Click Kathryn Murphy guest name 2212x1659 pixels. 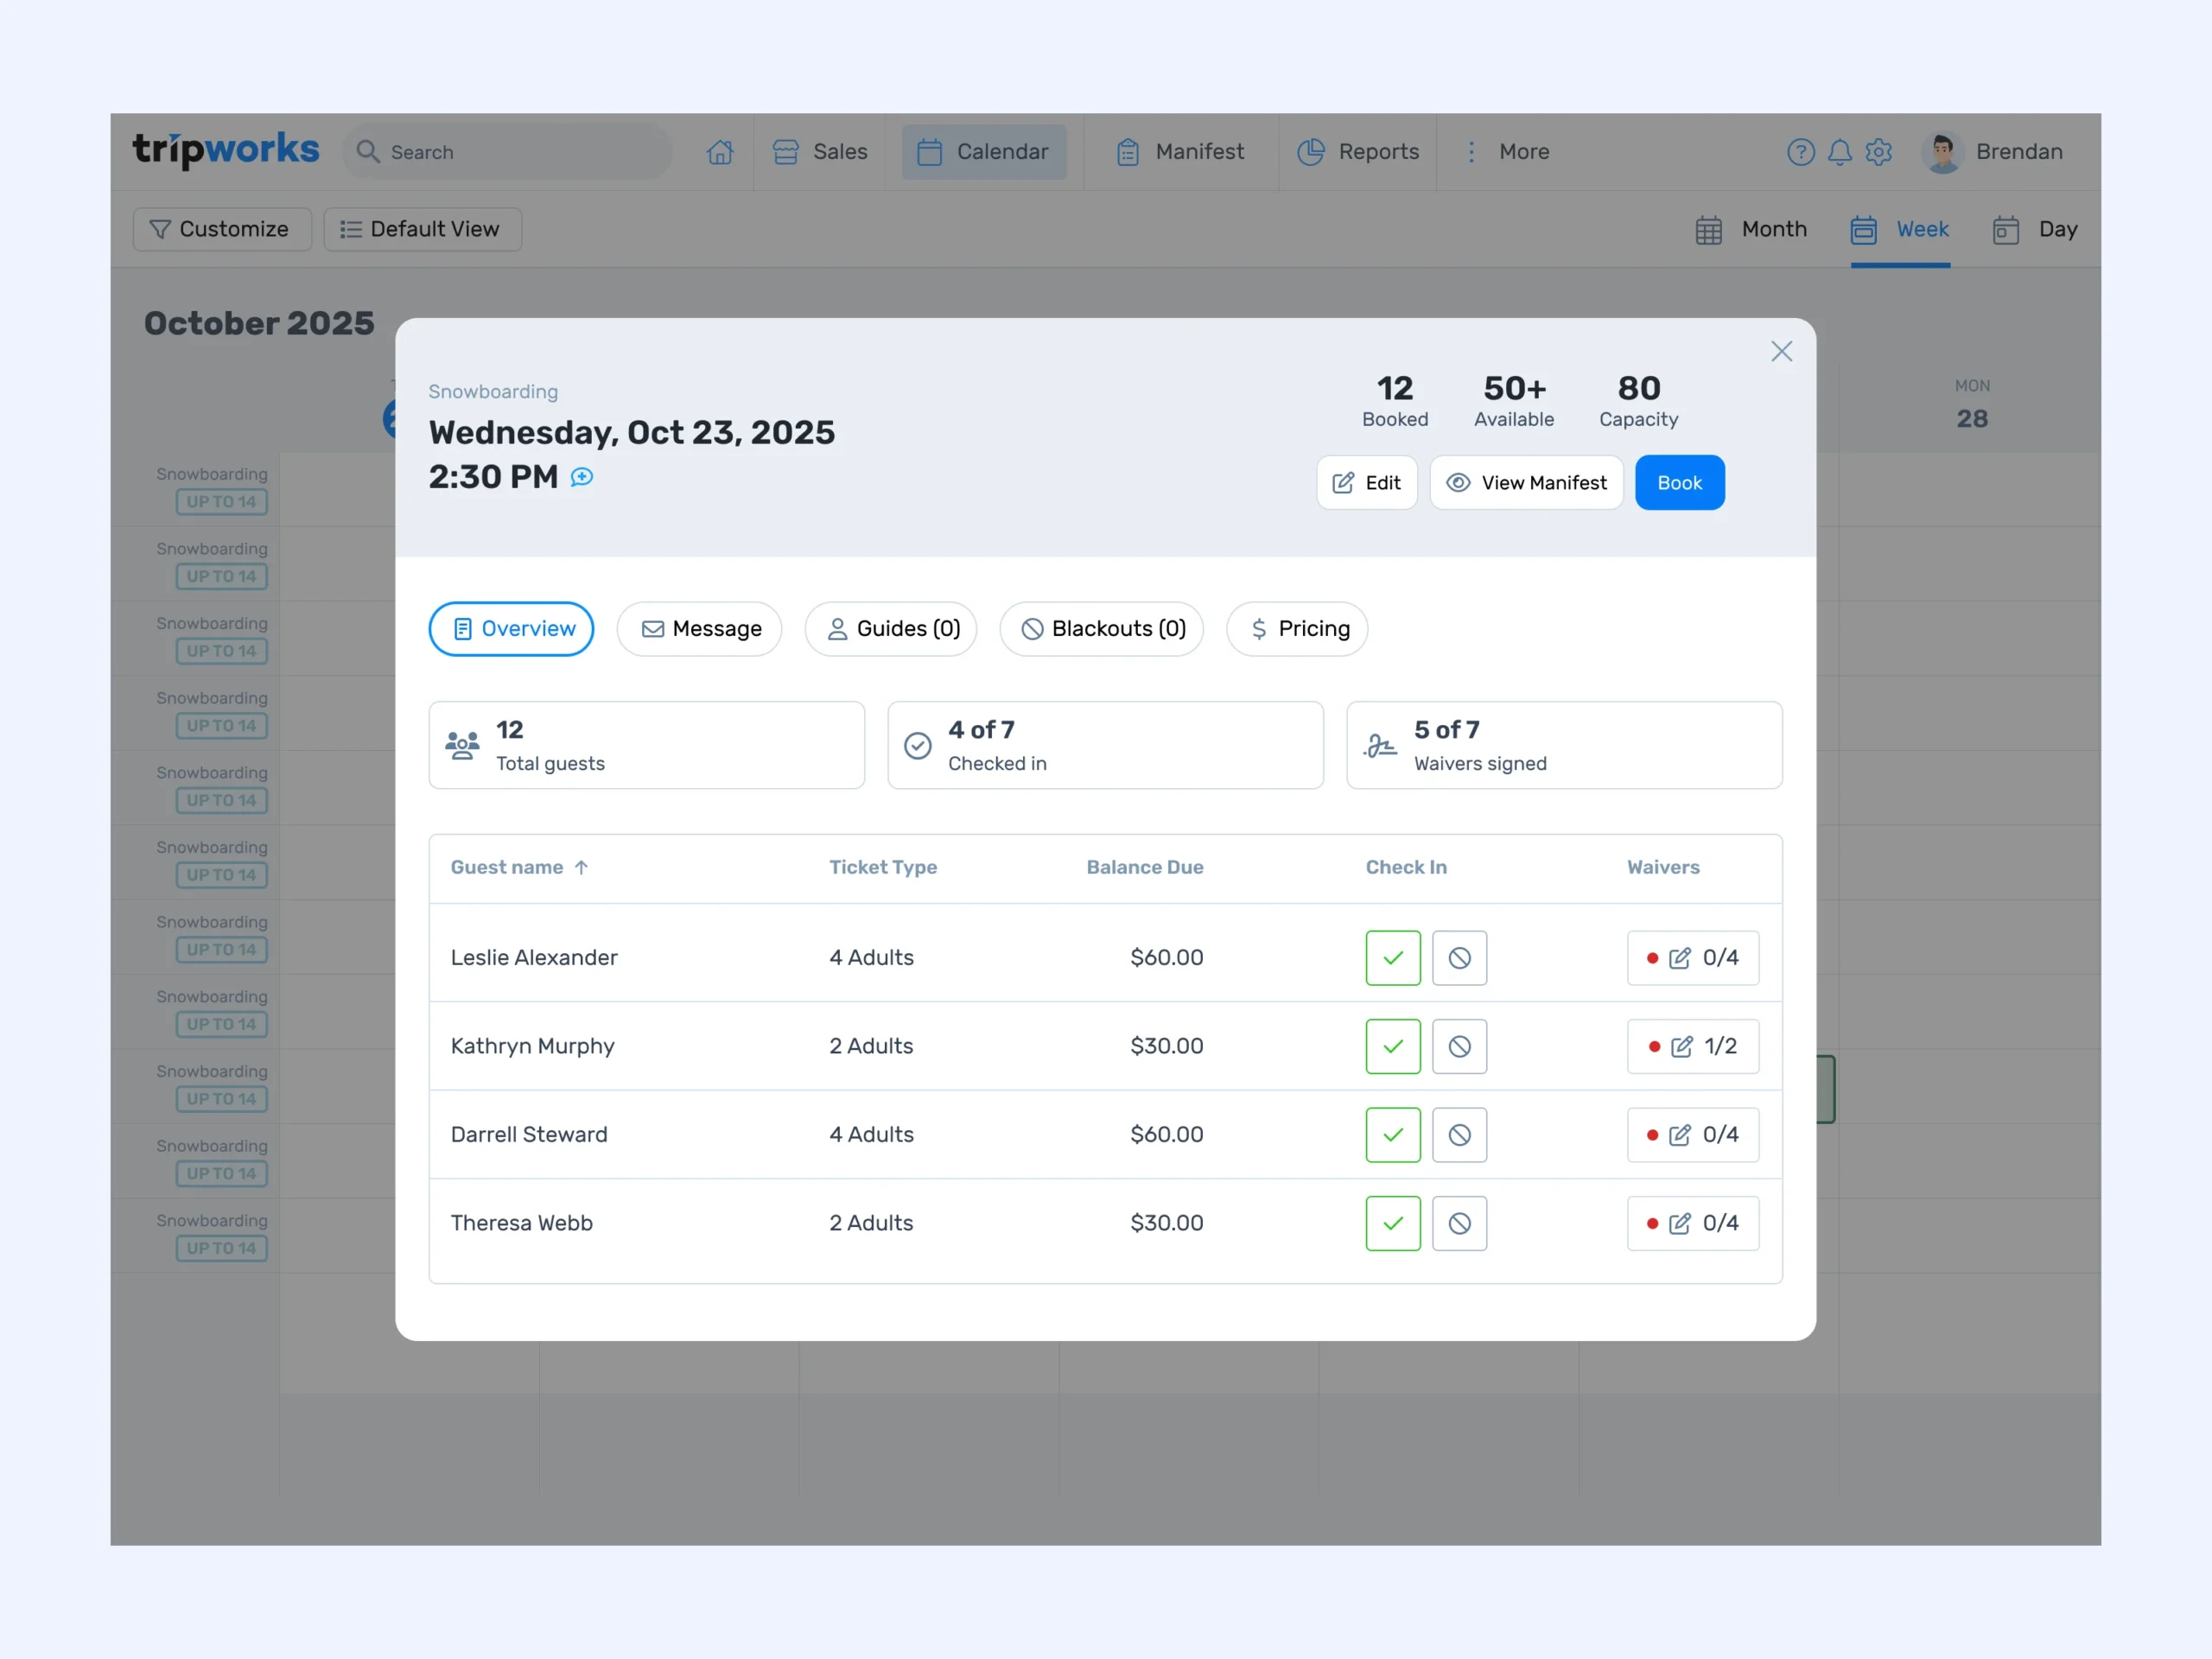(533, 1046)
